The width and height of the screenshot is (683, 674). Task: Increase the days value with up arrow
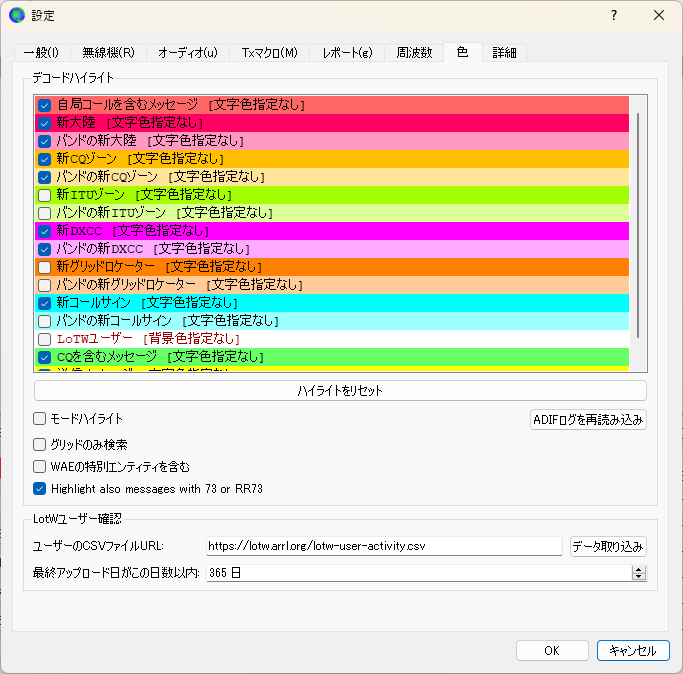[x=639, y=569]
